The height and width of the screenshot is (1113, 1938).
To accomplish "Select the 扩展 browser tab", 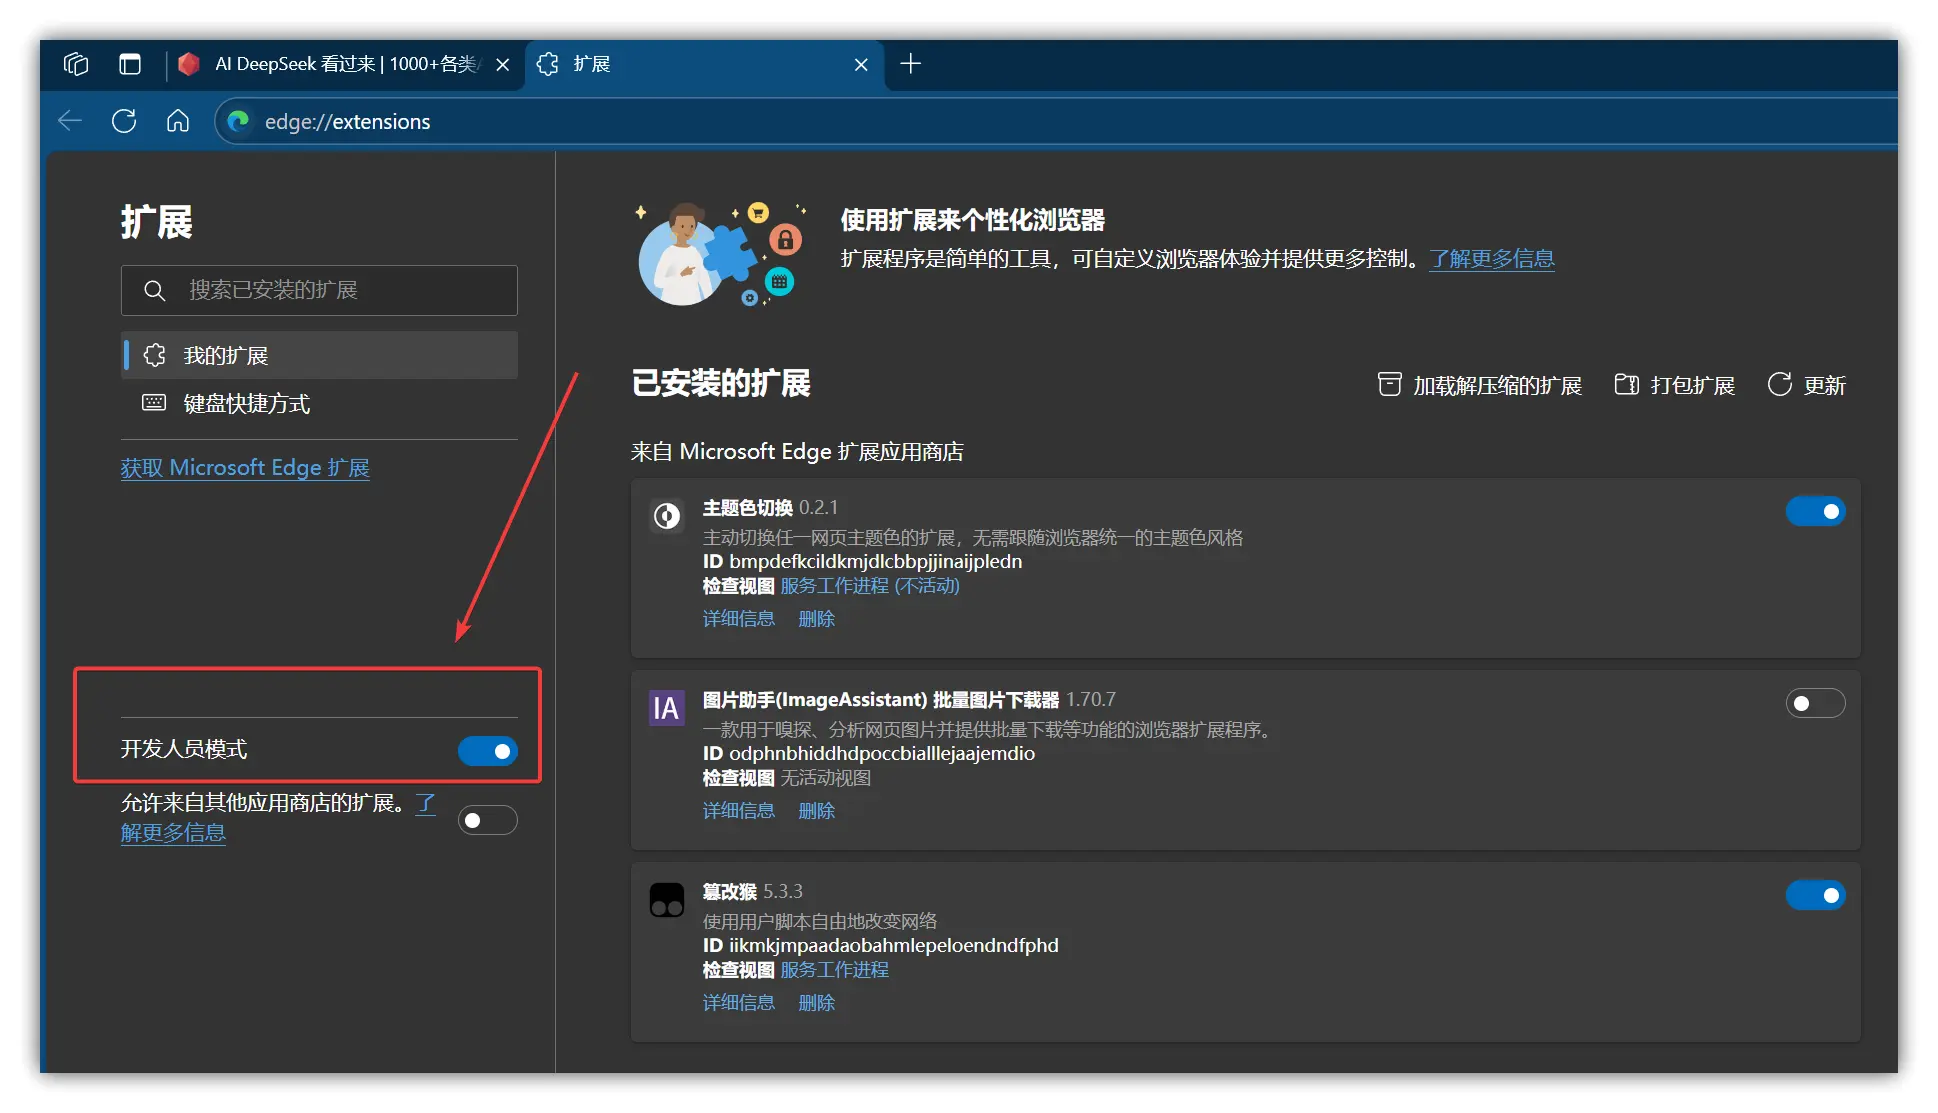I will click(704, 64).
